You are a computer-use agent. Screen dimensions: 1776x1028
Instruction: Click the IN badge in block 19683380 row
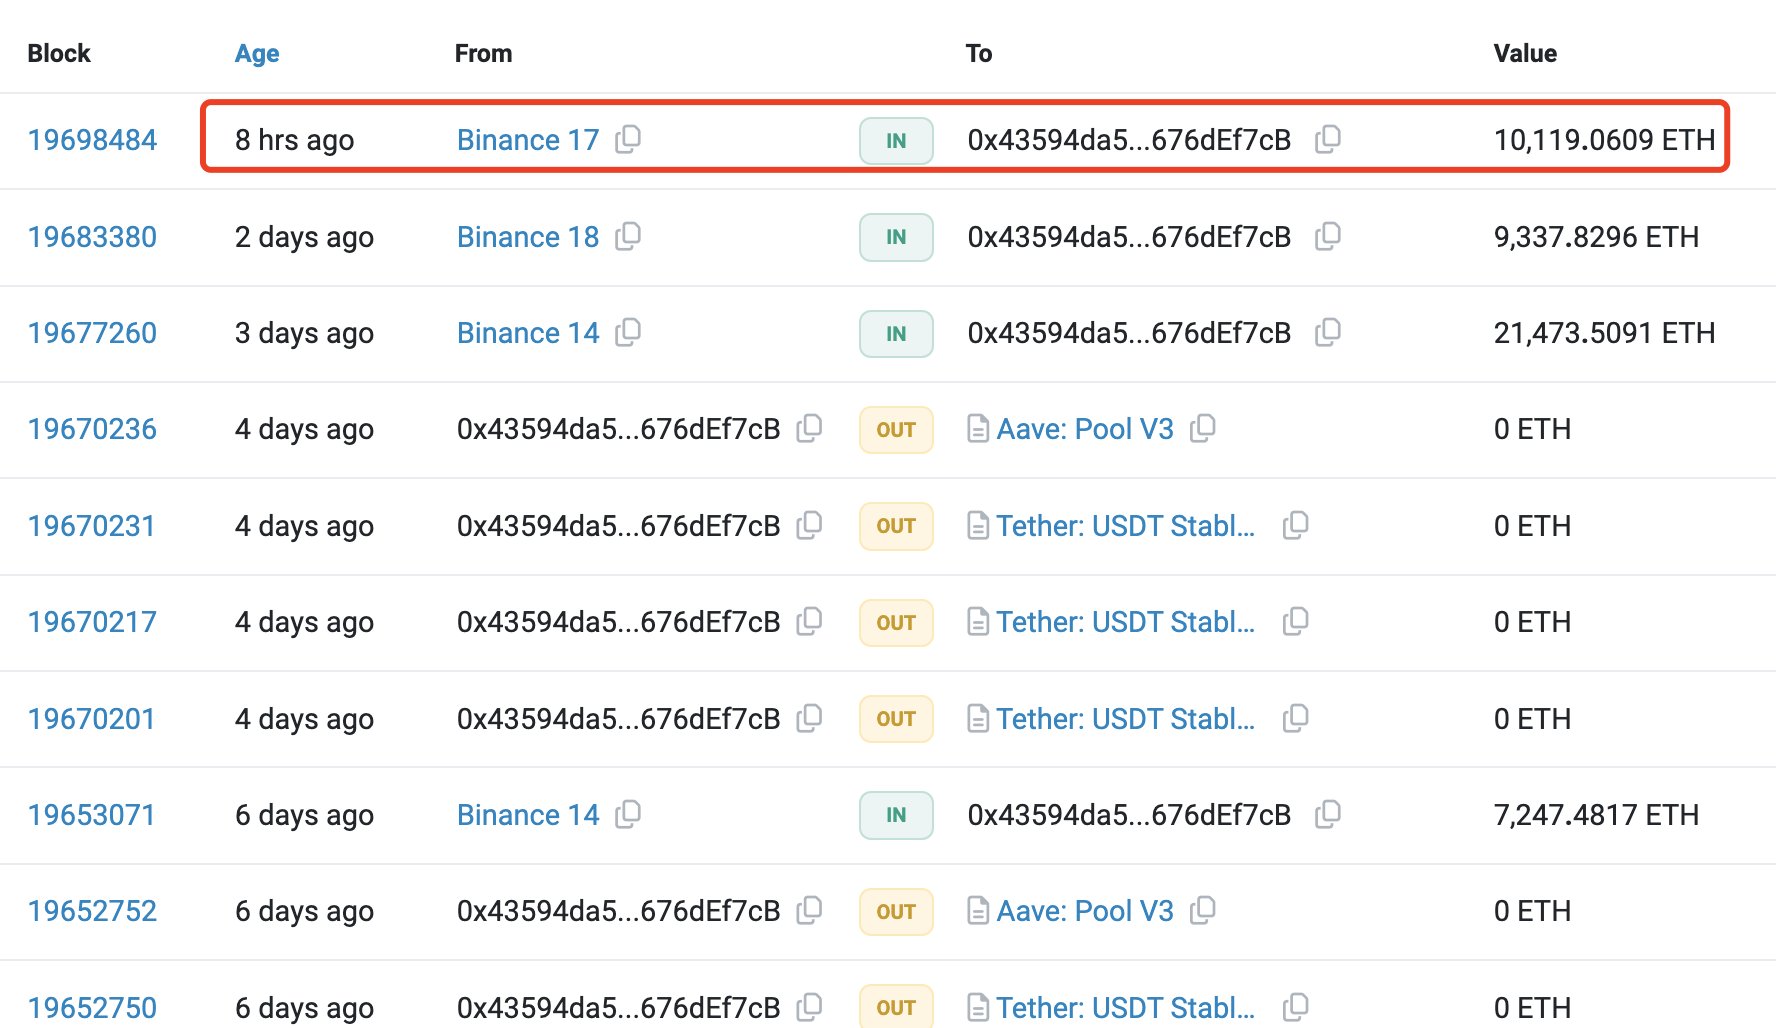[896, 237]
